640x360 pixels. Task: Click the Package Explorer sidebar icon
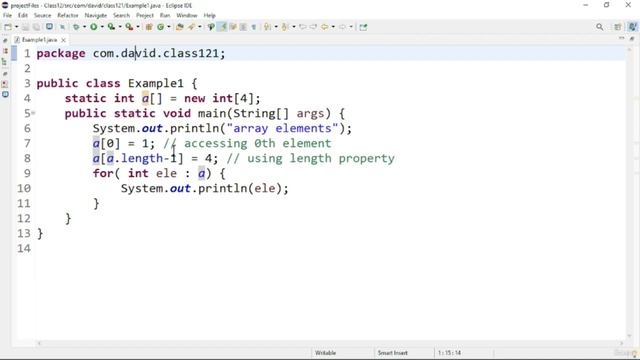click(x=5, y=51)
